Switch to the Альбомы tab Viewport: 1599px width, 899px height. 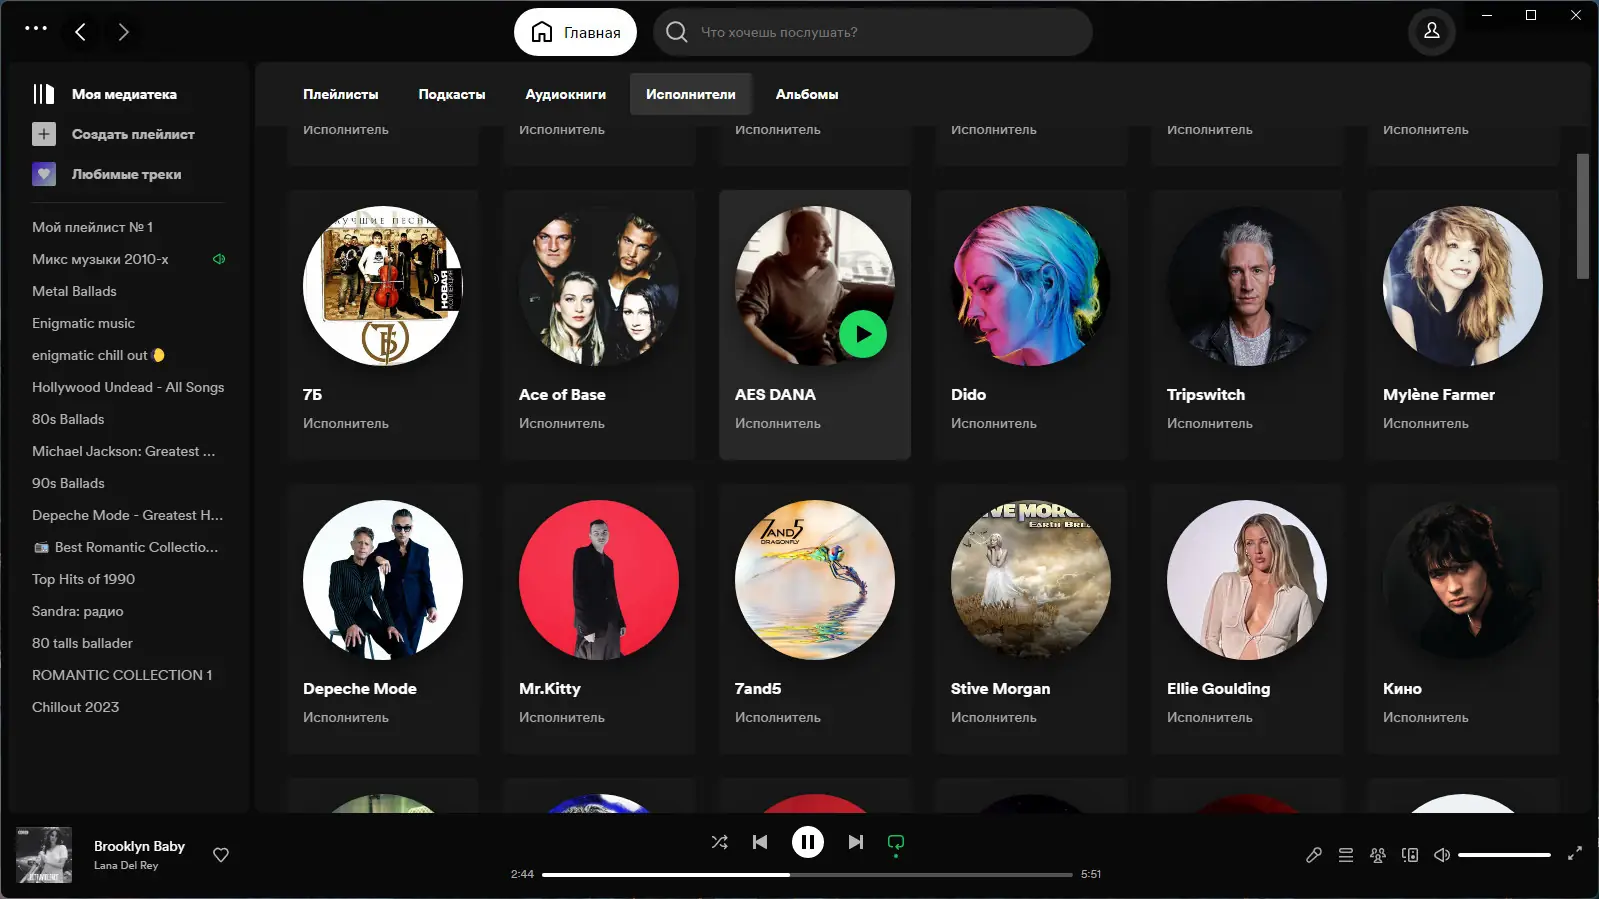pyautogui.click(x=807, y=94)
